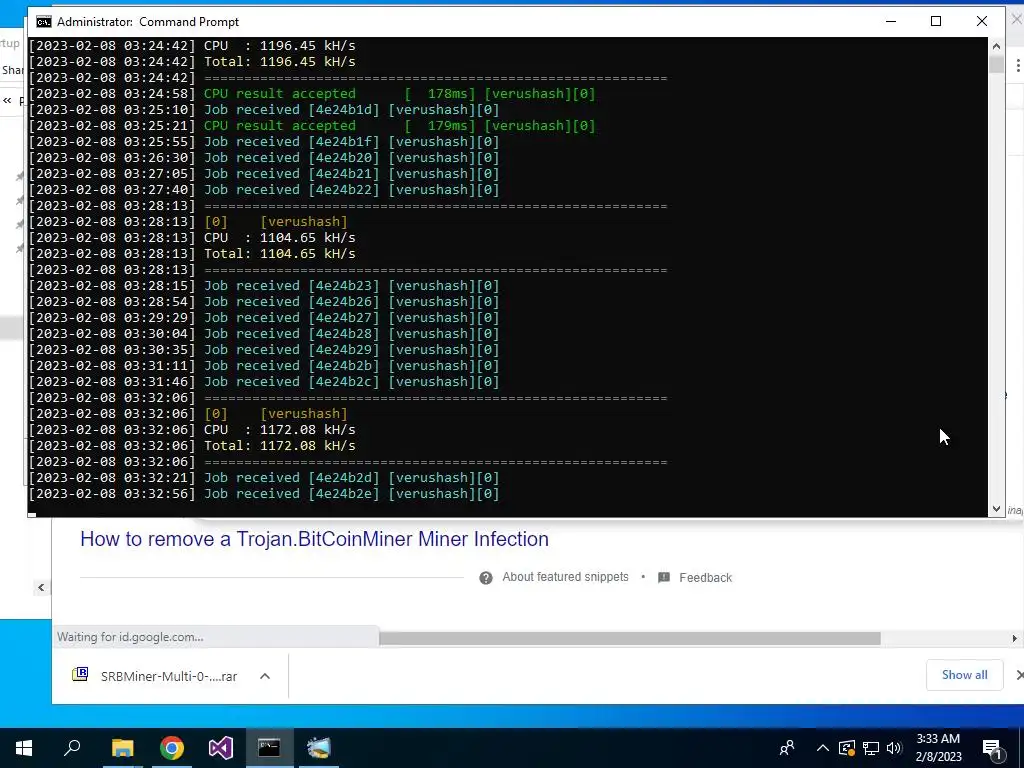Open the Windows Start menu
This screenshot has height=768, width=1024.
[24, 748]
